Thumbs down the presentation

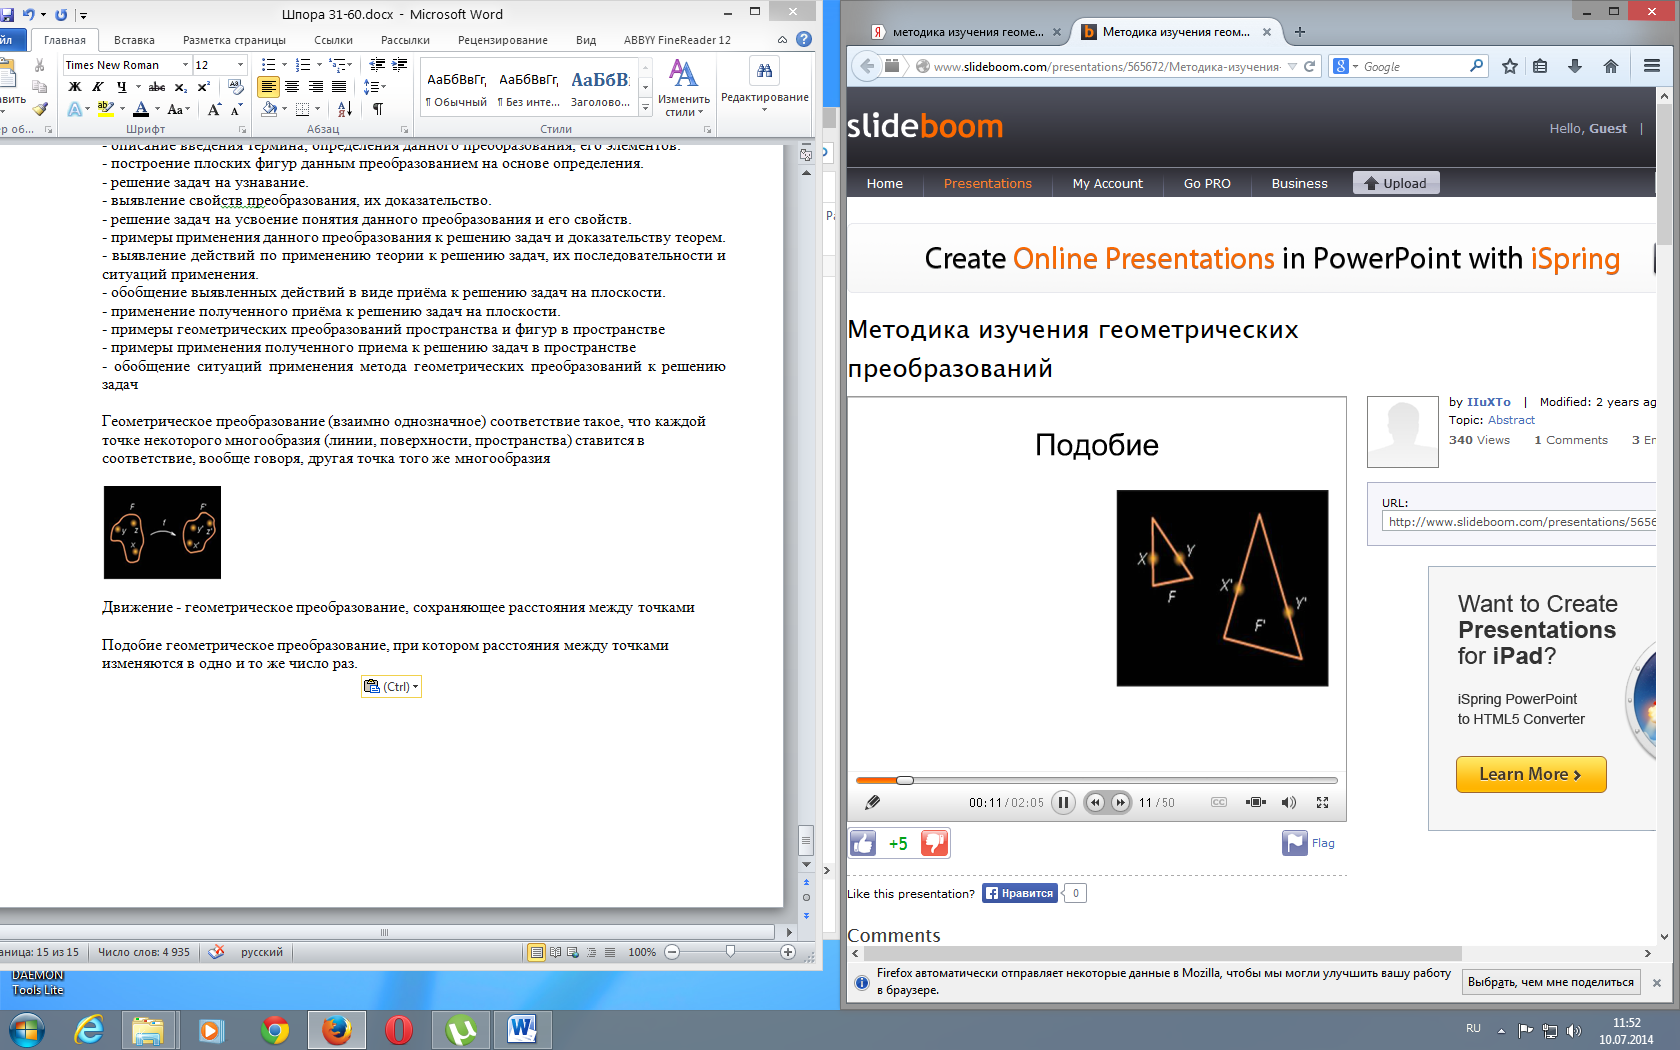tap(934, 844)
